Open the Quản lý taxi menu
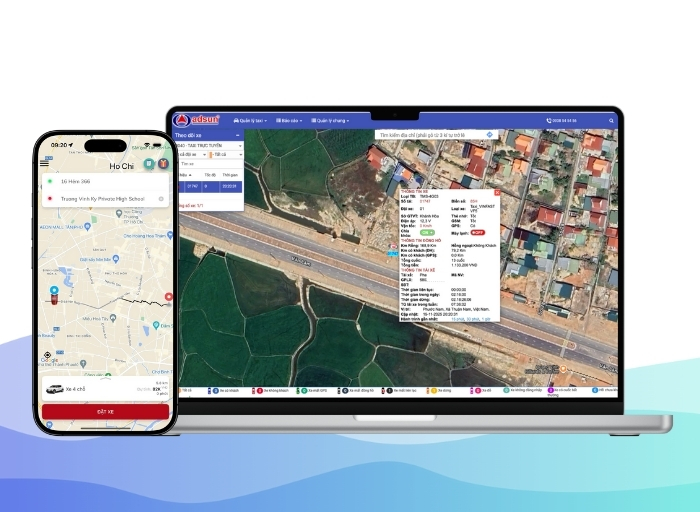700x512 pixels. tap(248, 120)
